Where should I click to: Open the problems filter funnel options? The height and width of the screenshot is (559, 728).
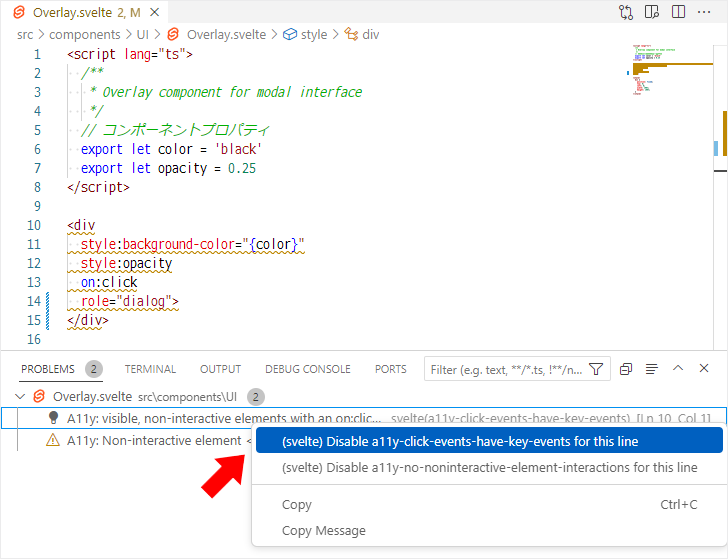tap(596, 369)
